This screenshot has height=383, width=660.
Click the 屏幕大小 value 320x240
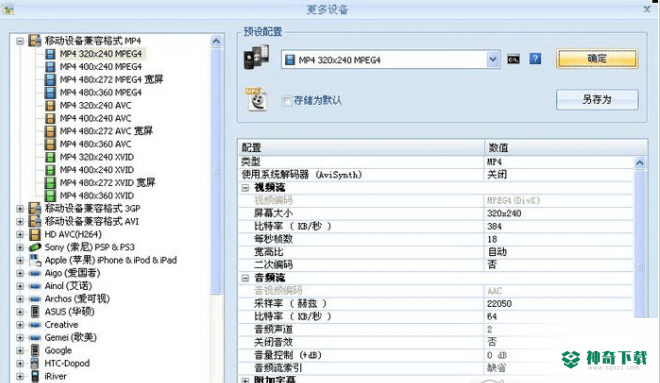tap(504, 213)
